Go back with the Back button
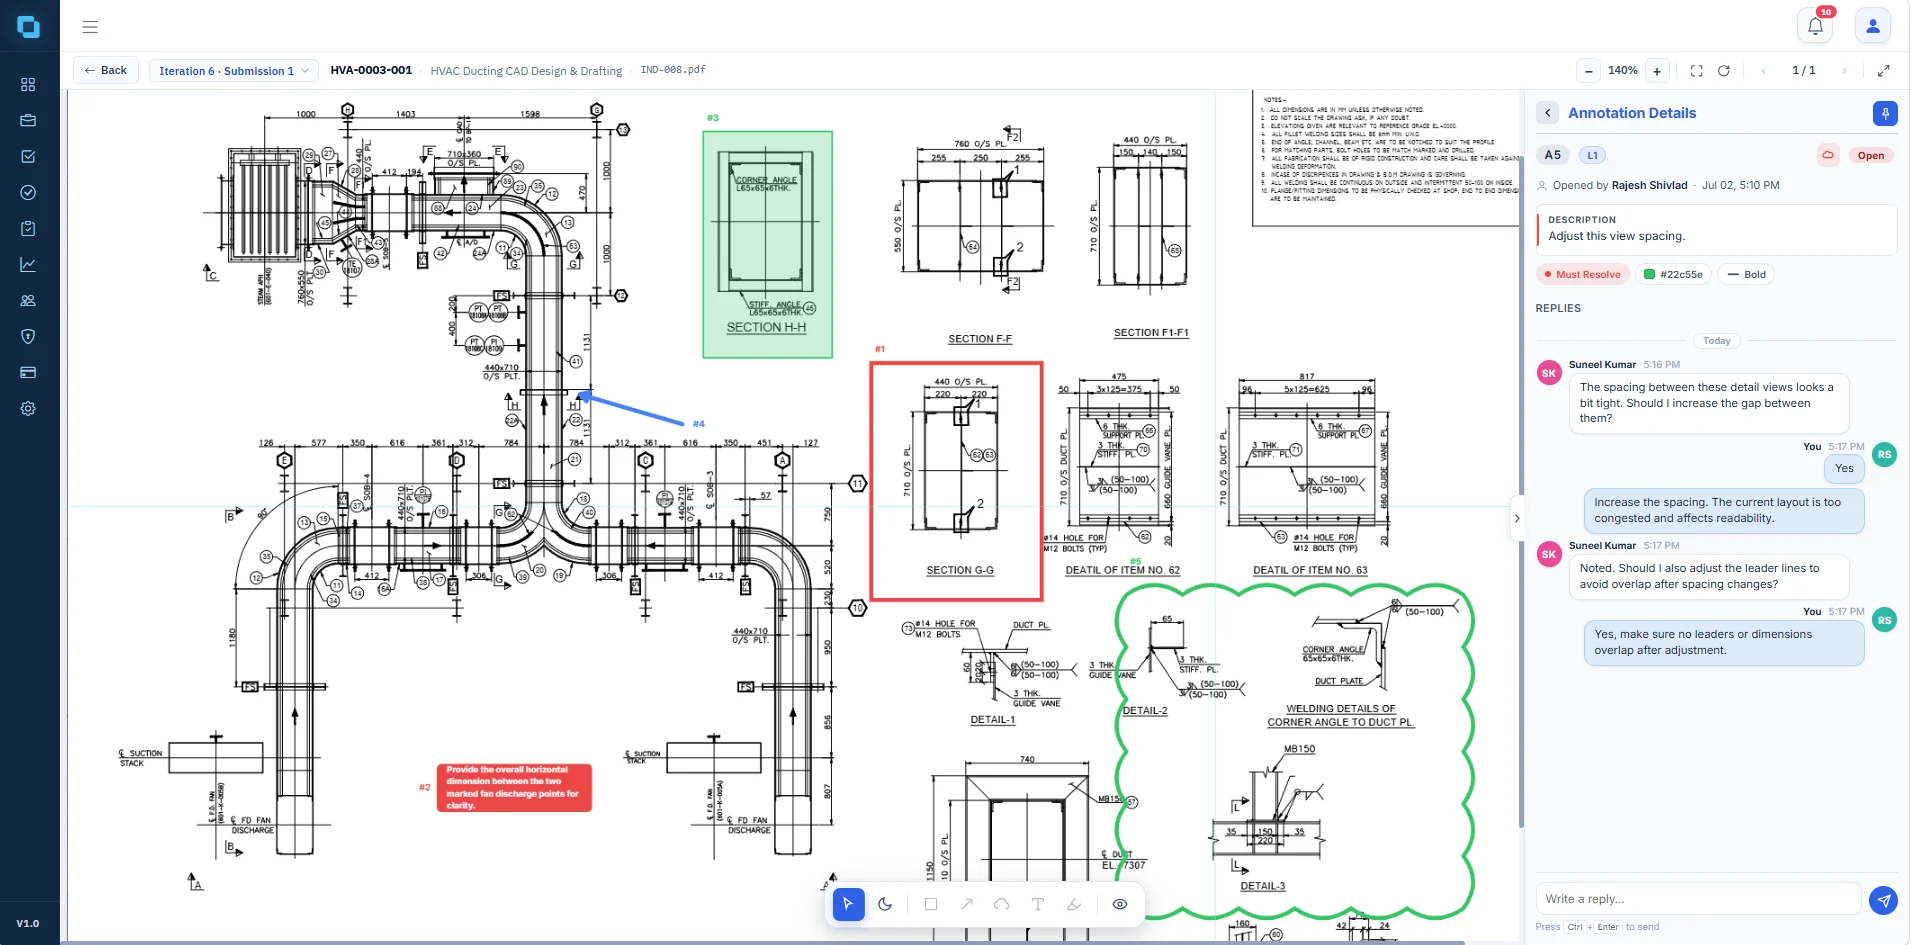Image resolution: width=1912 pixels, height=945 pixels. (106, 70)
